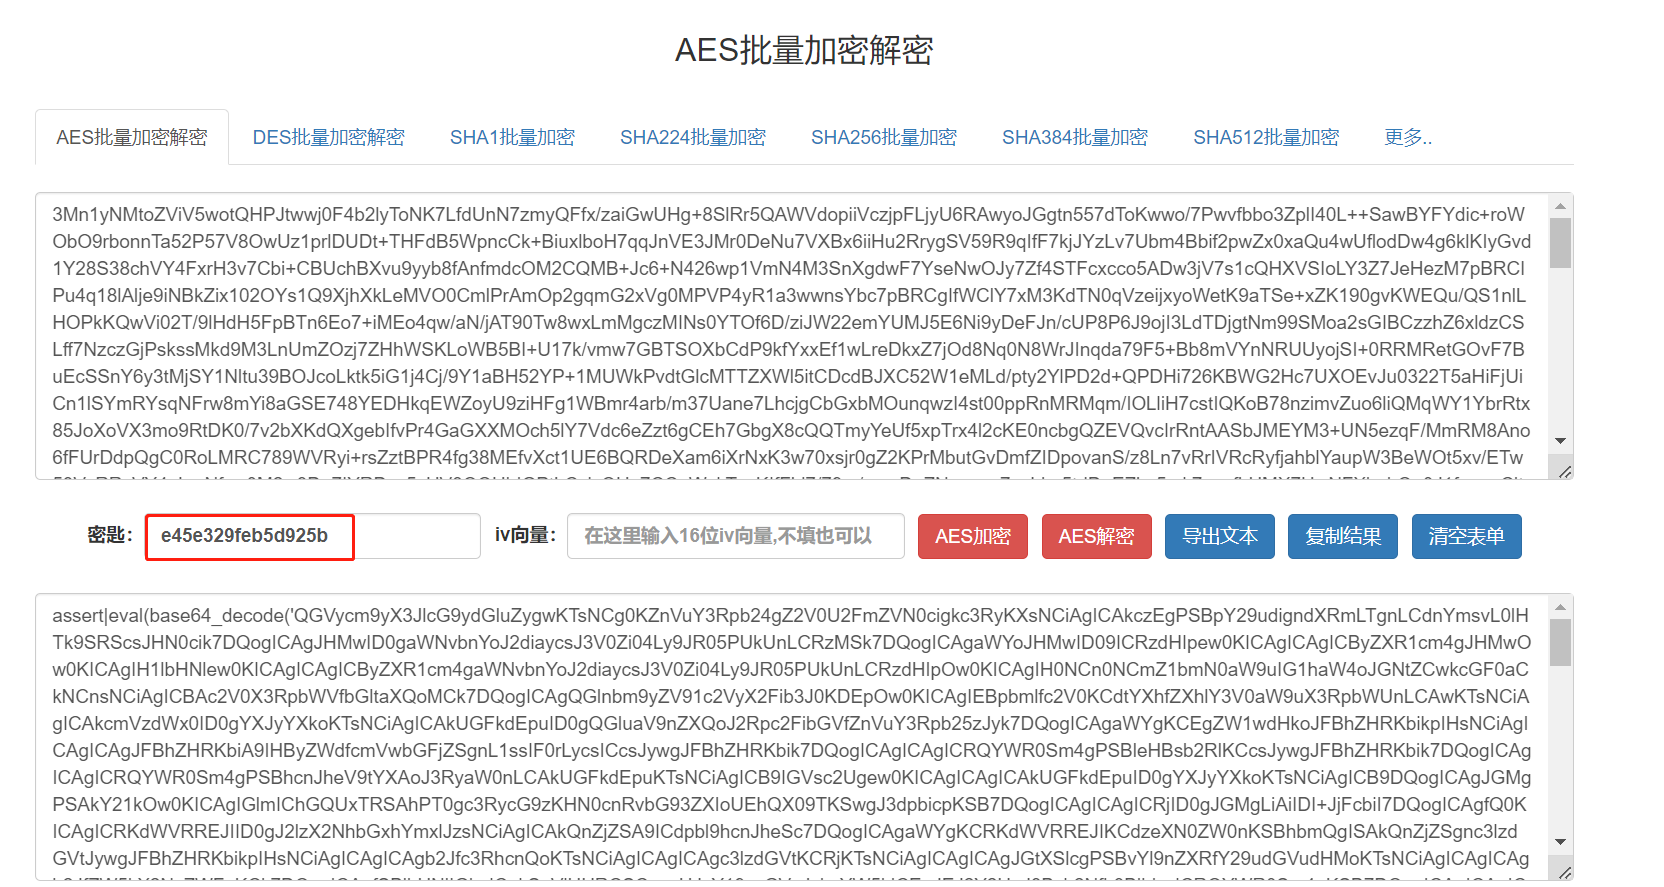
Task: Expand the 更多.. tab menu
Action: point(1407,137)
